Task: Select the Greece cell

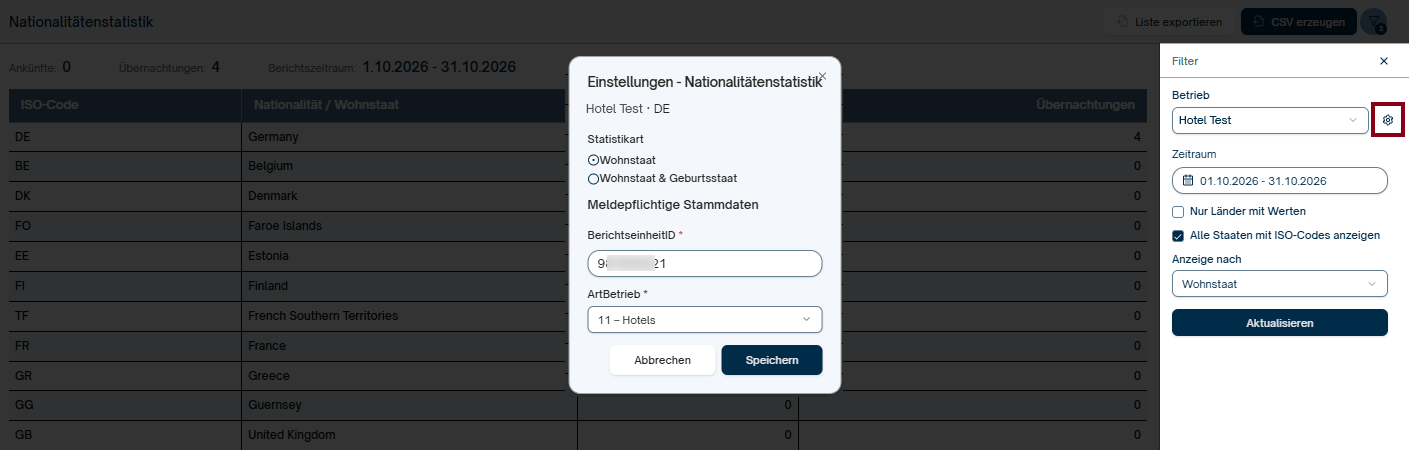Action: pyautogui.click(x=409, y=376)
